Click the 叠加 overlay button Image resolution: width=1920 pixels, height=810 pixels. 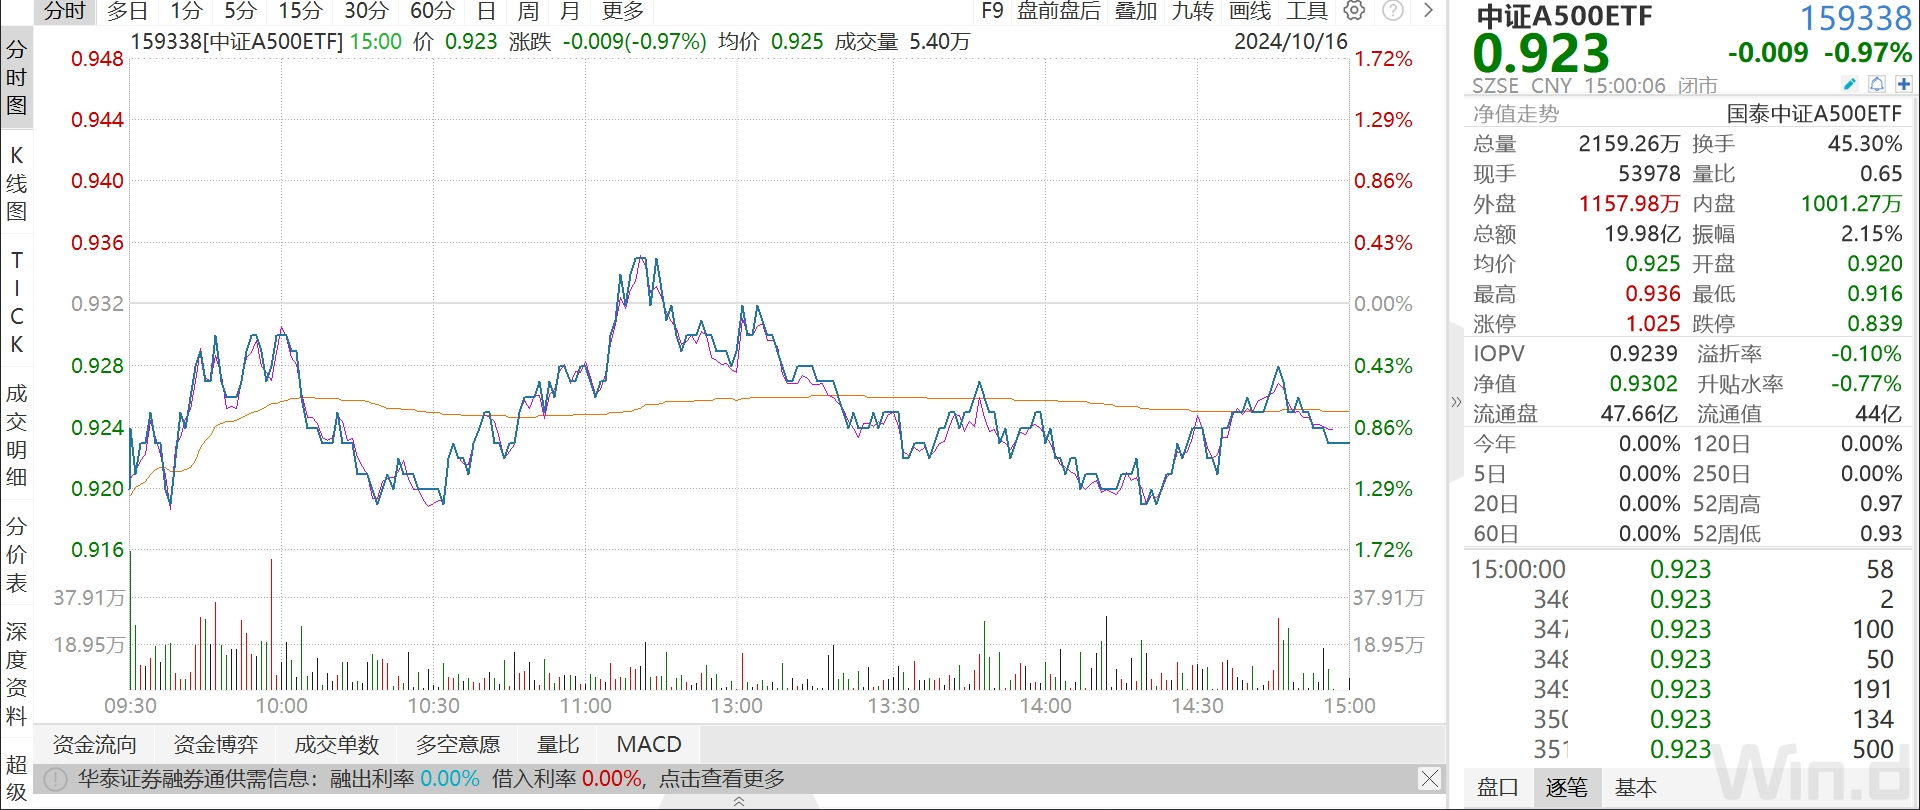point(1136,11)
